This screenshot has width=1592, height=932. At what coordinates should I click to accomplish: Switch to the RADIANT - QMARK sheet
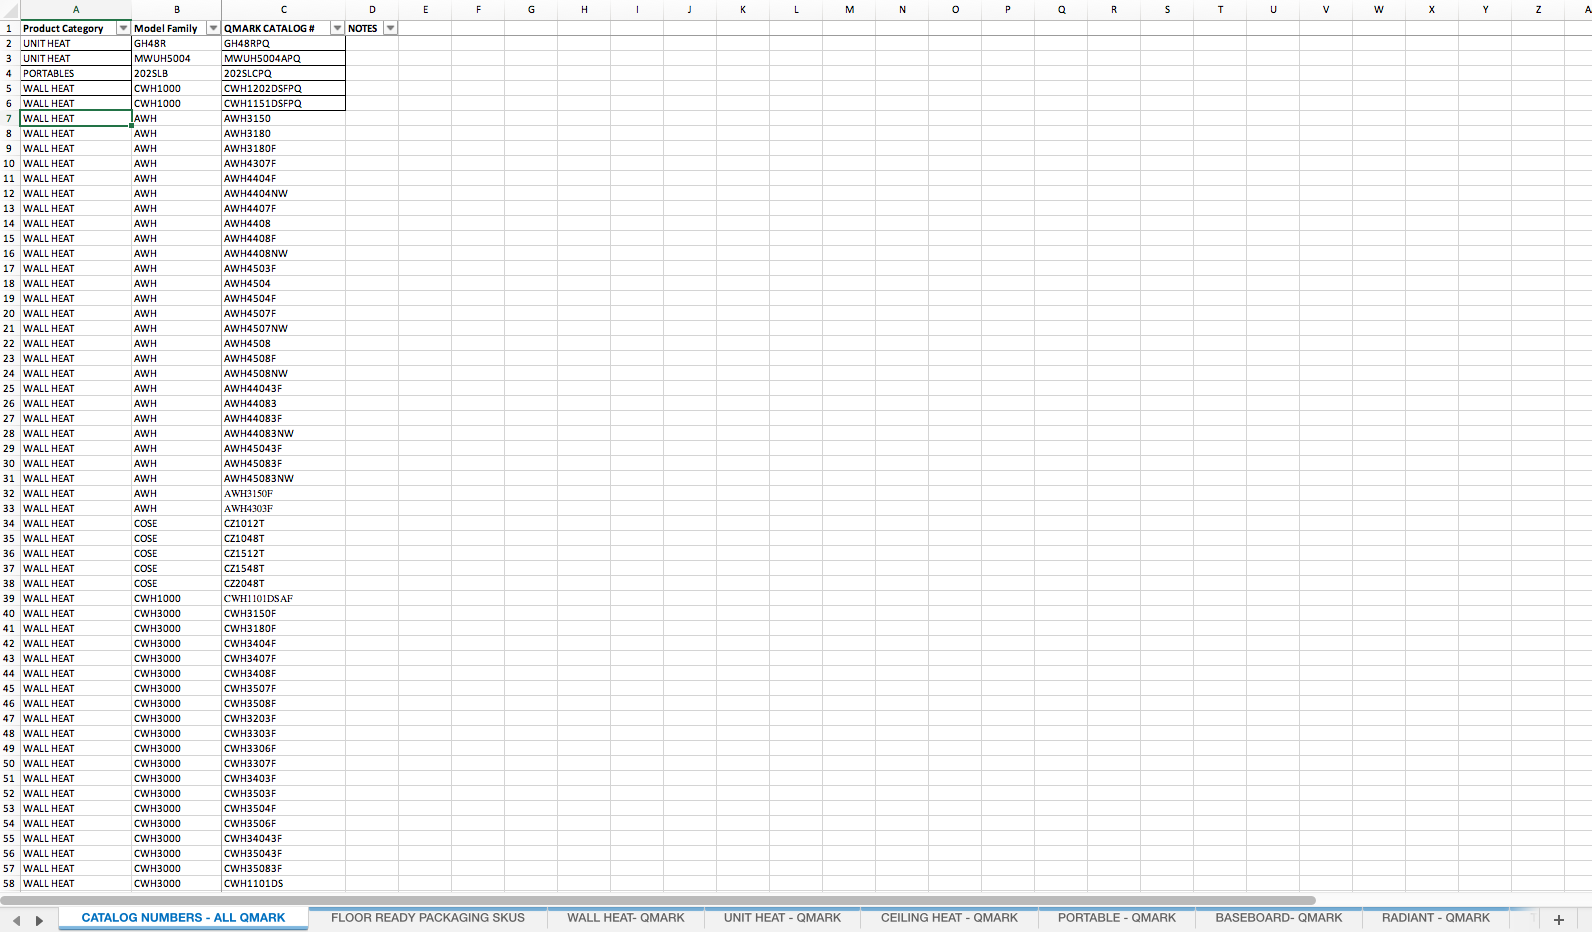pos(1436,918)
